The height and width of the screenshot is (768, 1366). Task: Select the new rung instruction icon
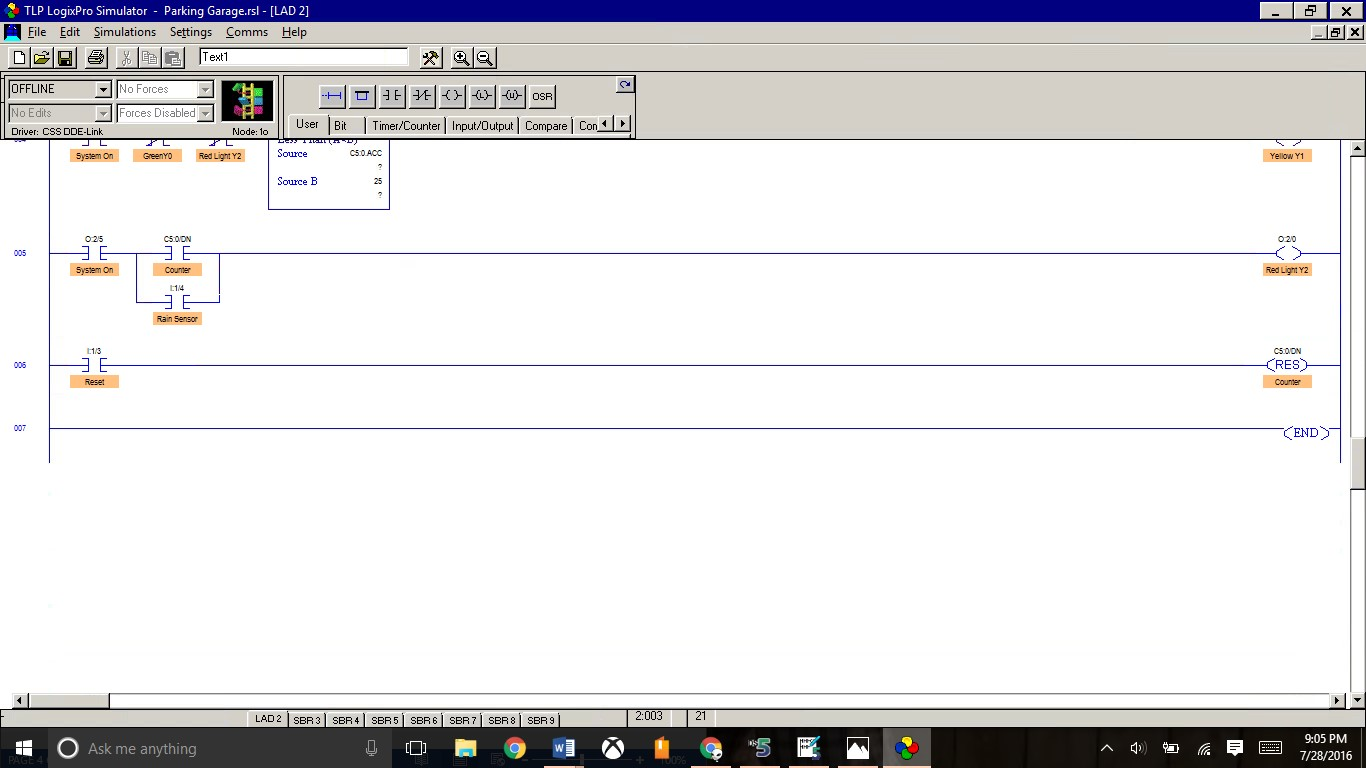(332, 96)
